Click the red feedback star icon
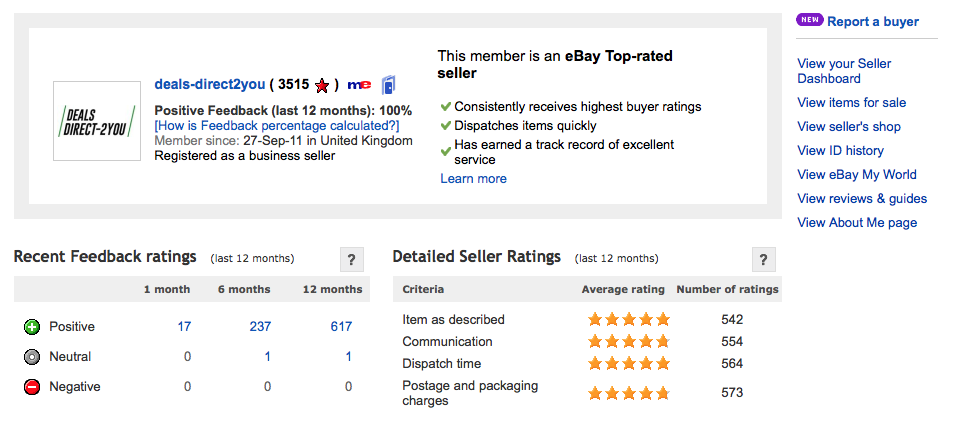The height and width of the screenshot is (433, 953). pyautogui.click(x=322, y=85)
